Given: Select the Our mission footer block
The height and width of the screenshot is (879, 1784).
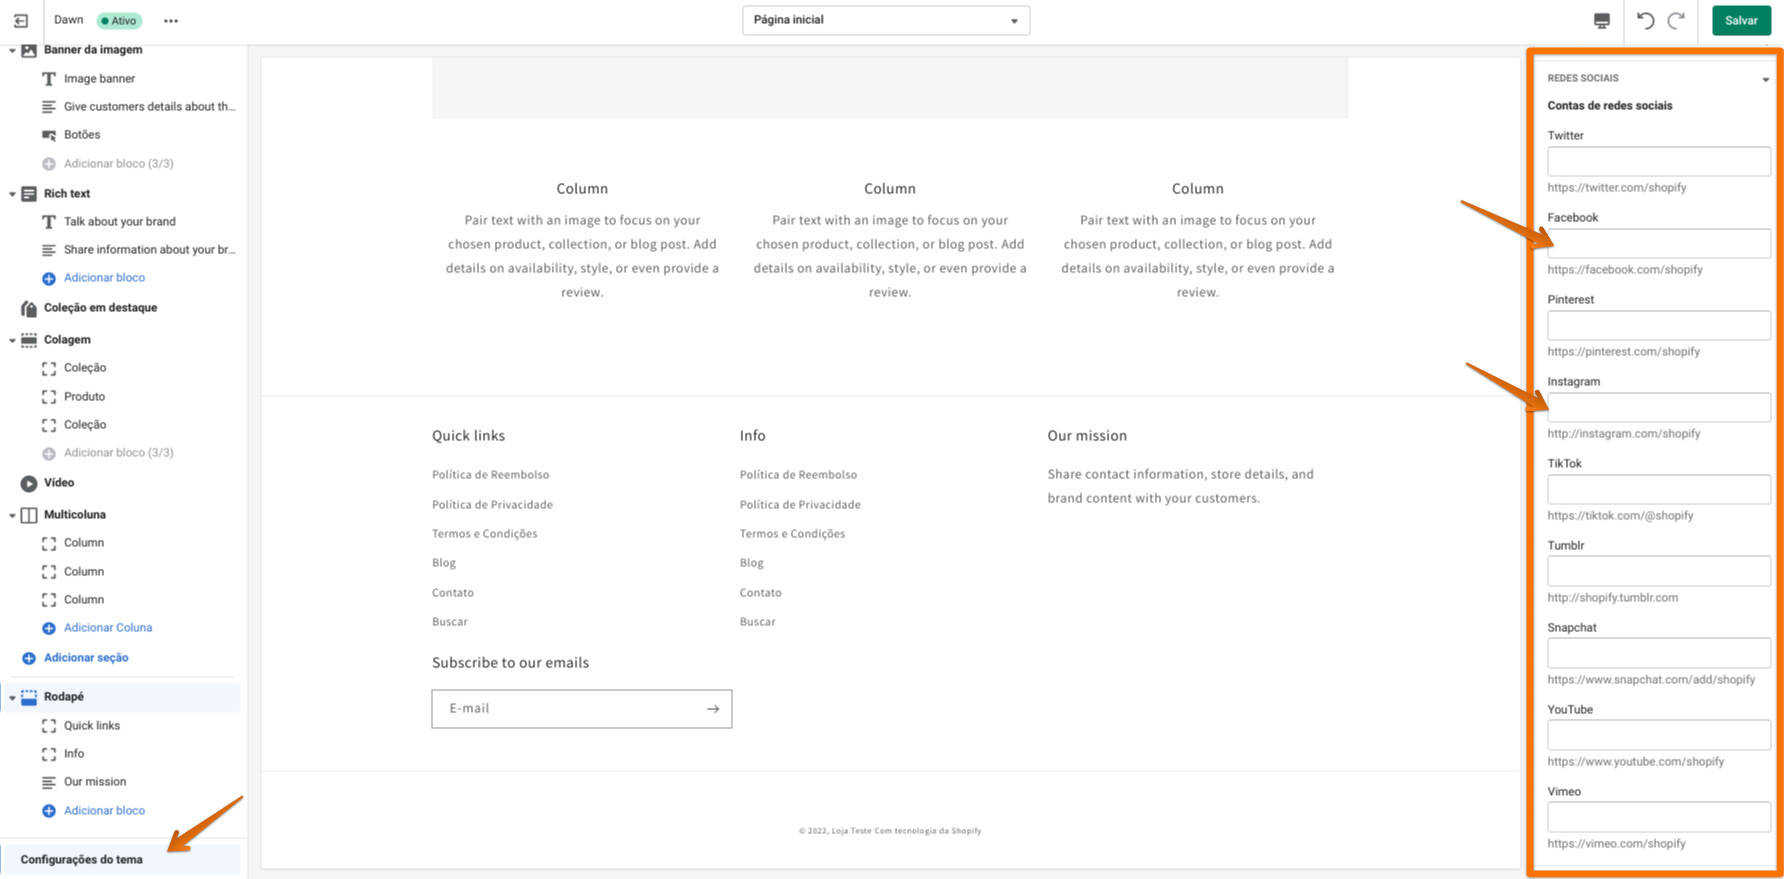Looking at the screenshot, I should coord(95,782).
